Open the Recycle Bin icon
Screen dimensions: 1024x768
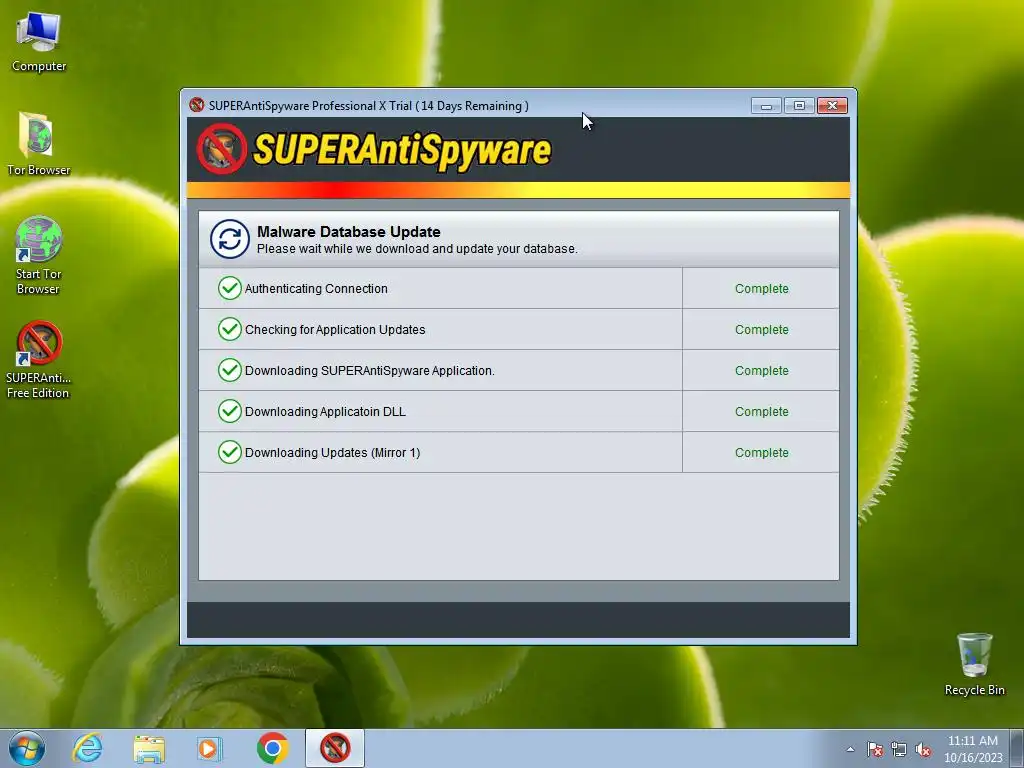pos(974,664)
